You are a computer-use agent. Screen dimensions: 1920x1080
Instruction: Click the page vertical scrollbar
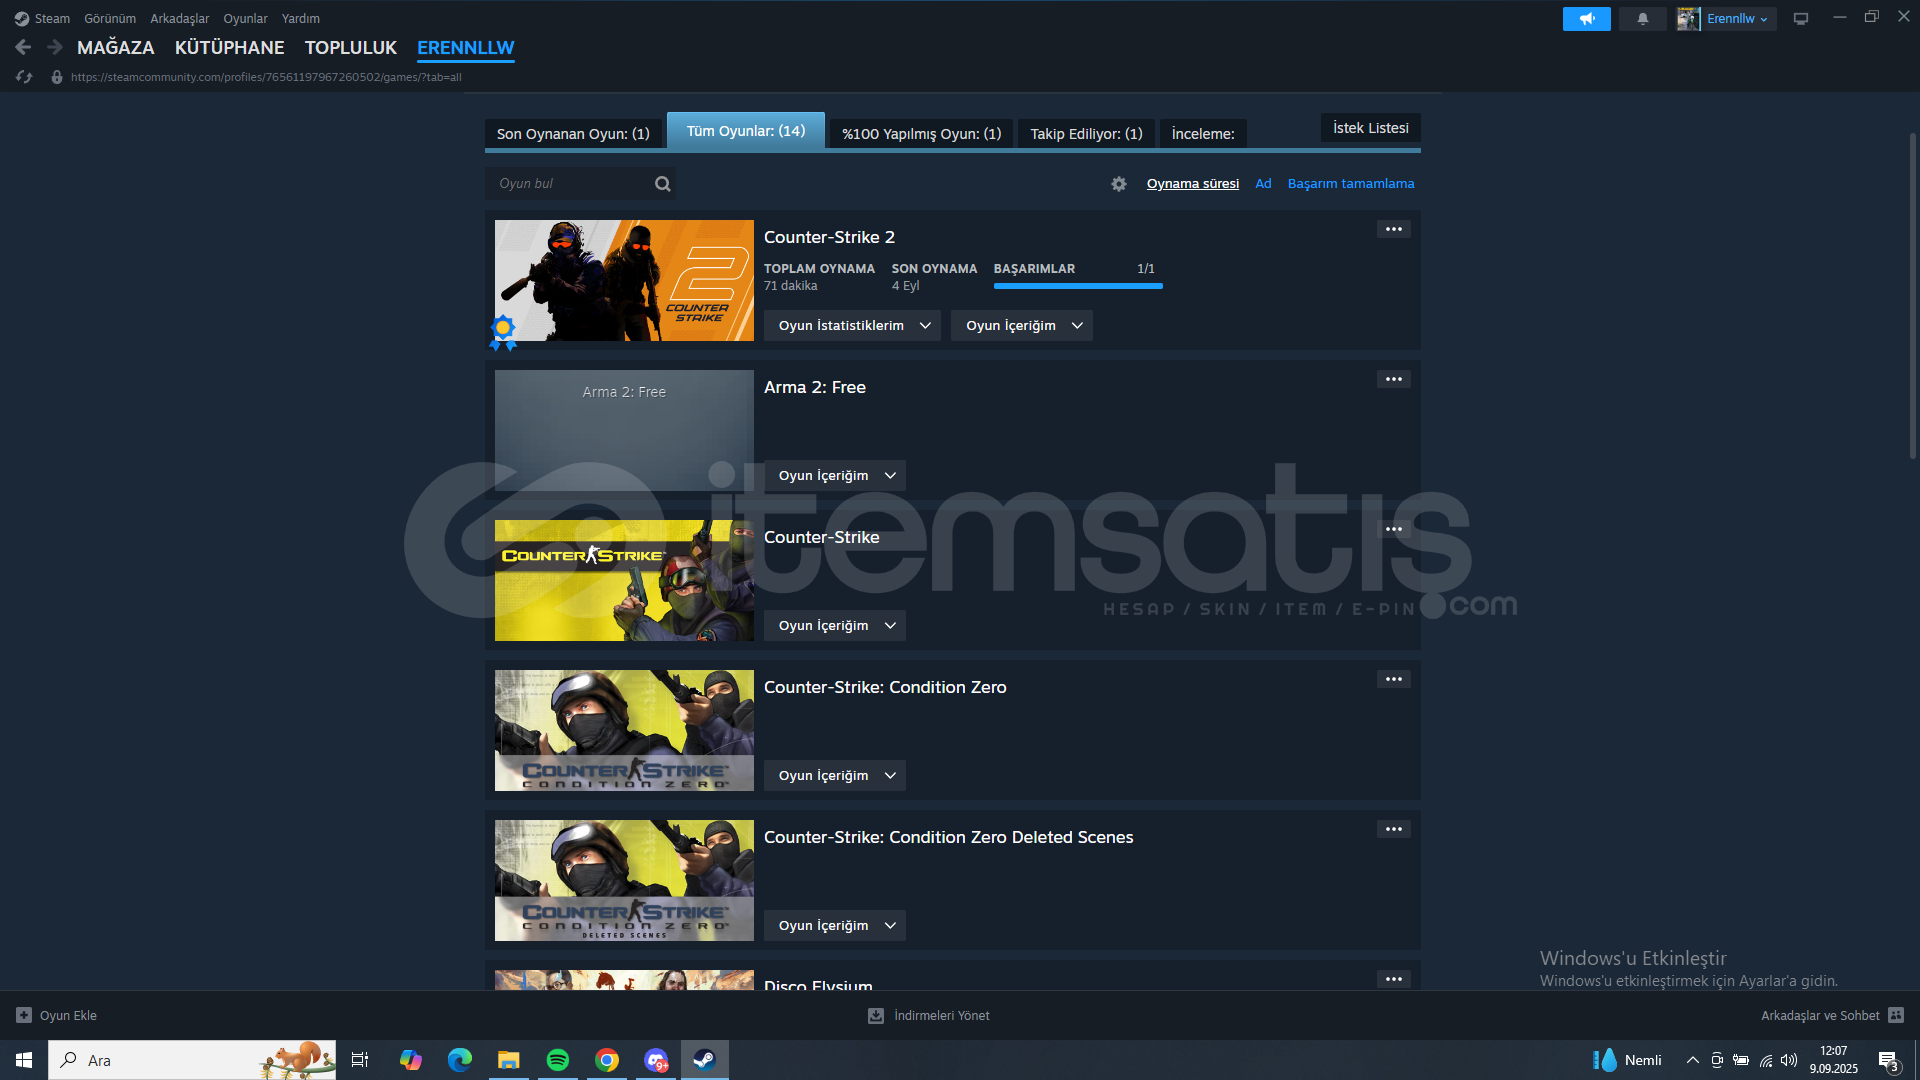click(x=1912, y=295)
